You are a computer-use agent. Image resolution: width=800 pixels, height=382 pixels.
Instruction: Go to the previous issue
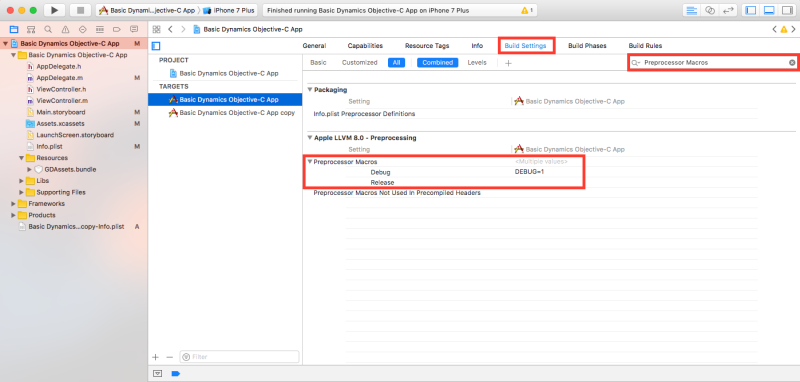[x=774, y=29]
